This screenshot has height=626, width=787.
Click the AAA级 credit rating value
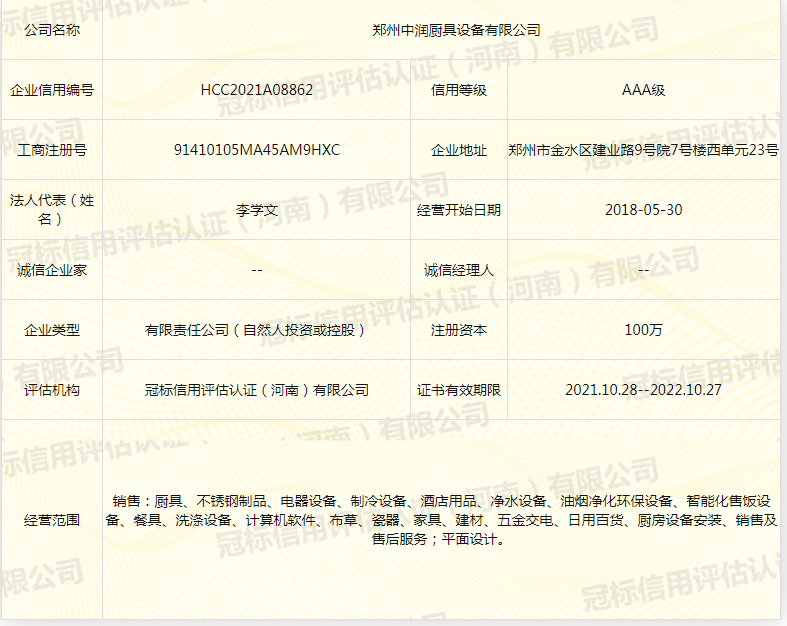(643, 90)
